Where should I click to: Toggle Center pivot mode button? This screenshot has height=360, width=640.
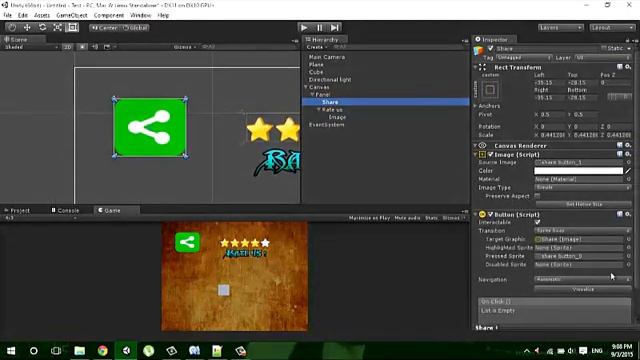(104, 28)
